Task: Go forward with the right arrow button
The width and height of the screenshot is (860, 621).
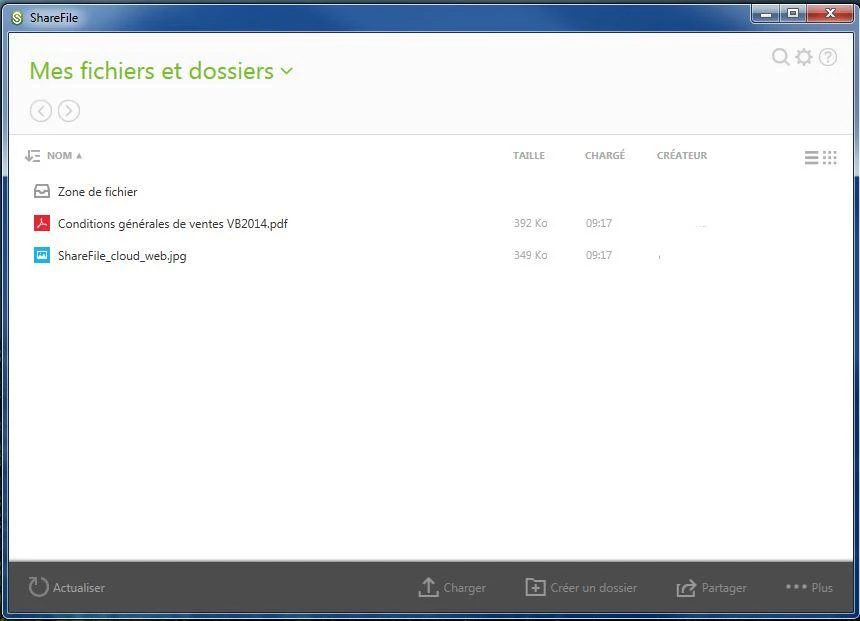Action: coord(69,111)
